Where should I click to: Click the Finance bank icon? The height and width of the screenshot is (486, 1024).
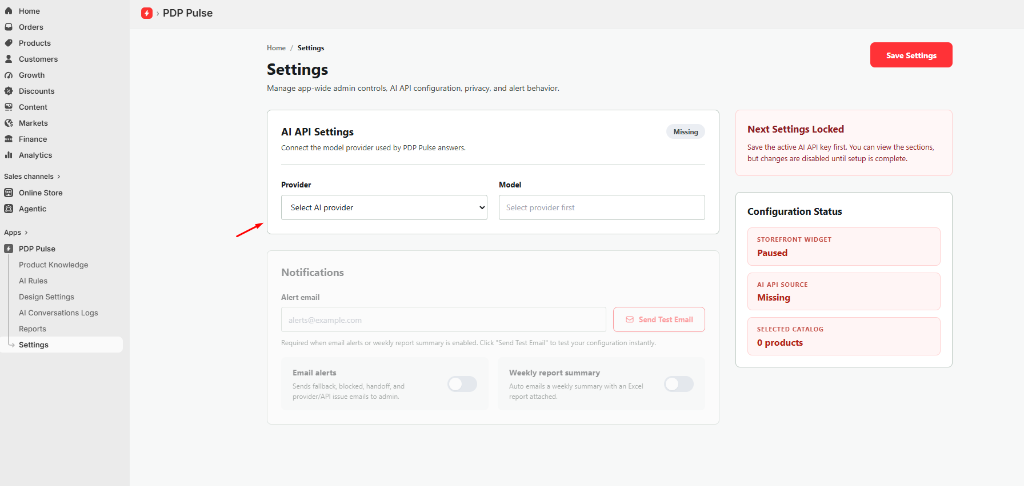tap(8, 139)
